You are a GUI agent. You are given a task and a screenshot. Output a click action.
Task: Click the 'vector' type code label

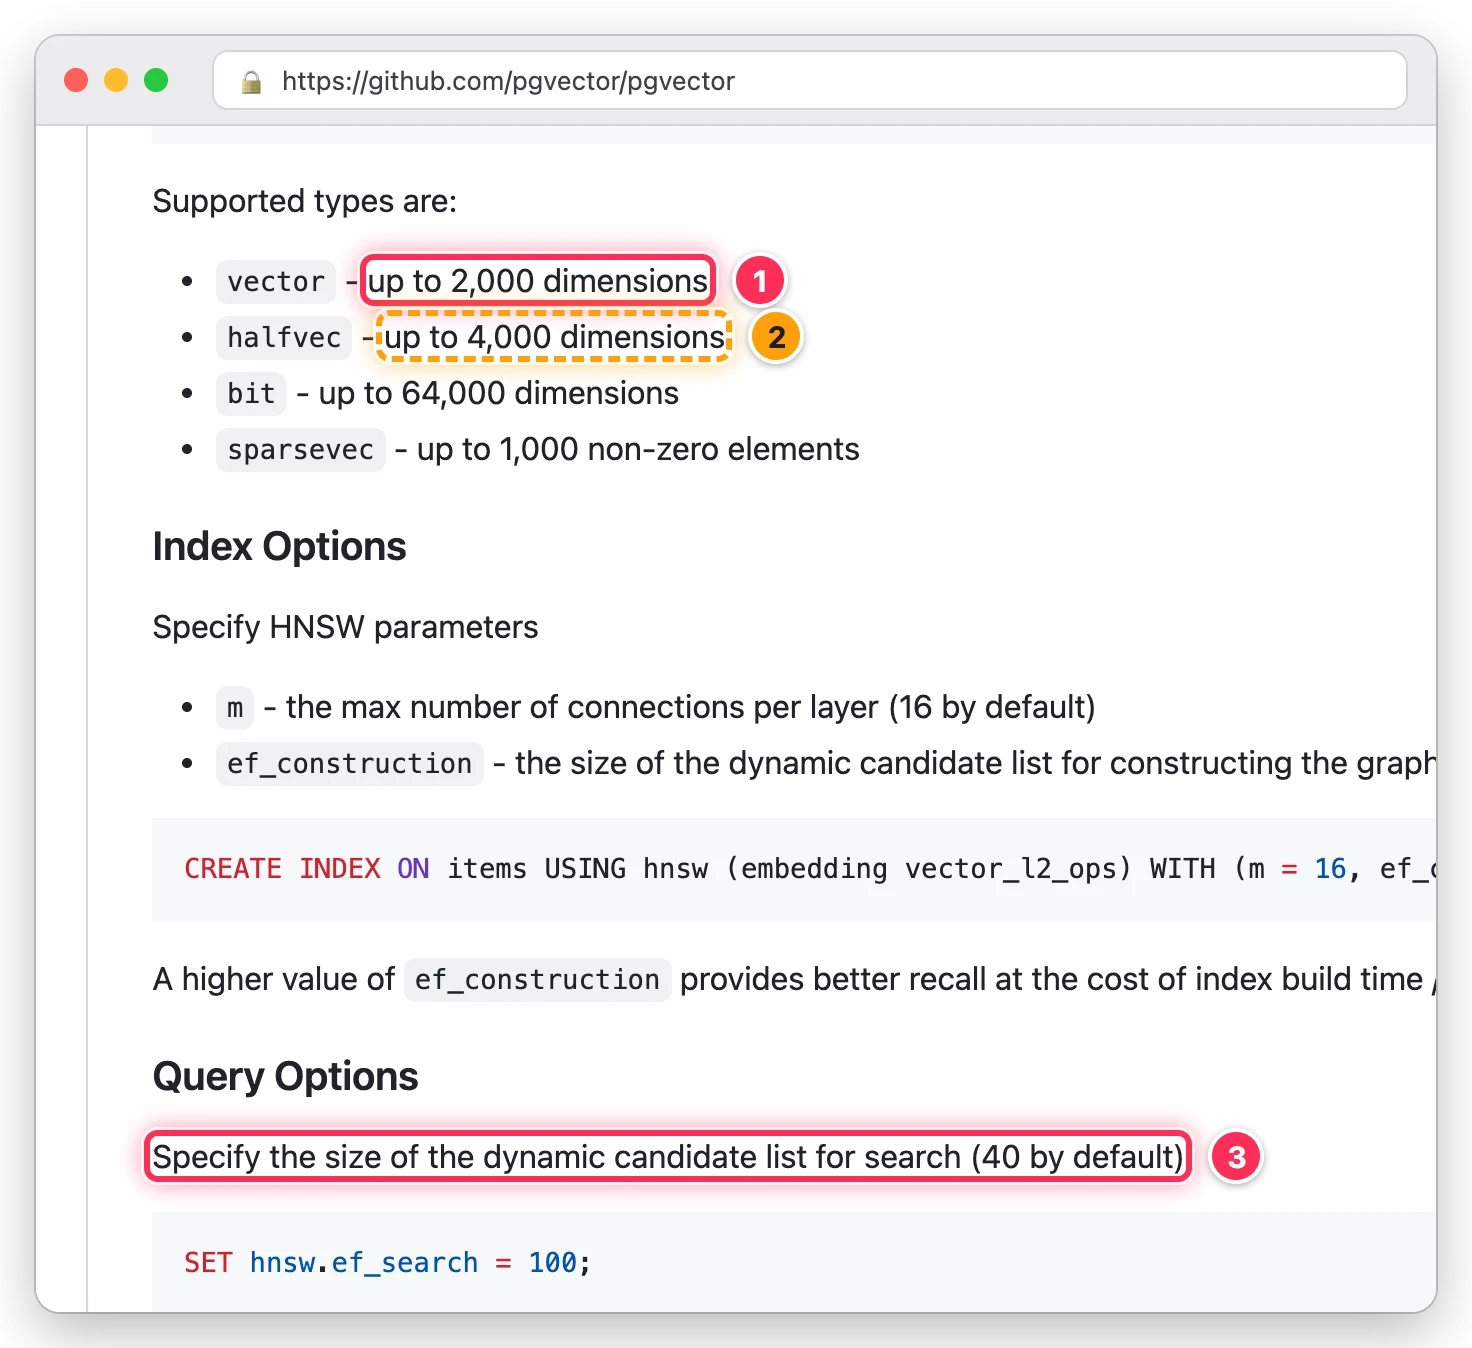click(x=276, y=282)
